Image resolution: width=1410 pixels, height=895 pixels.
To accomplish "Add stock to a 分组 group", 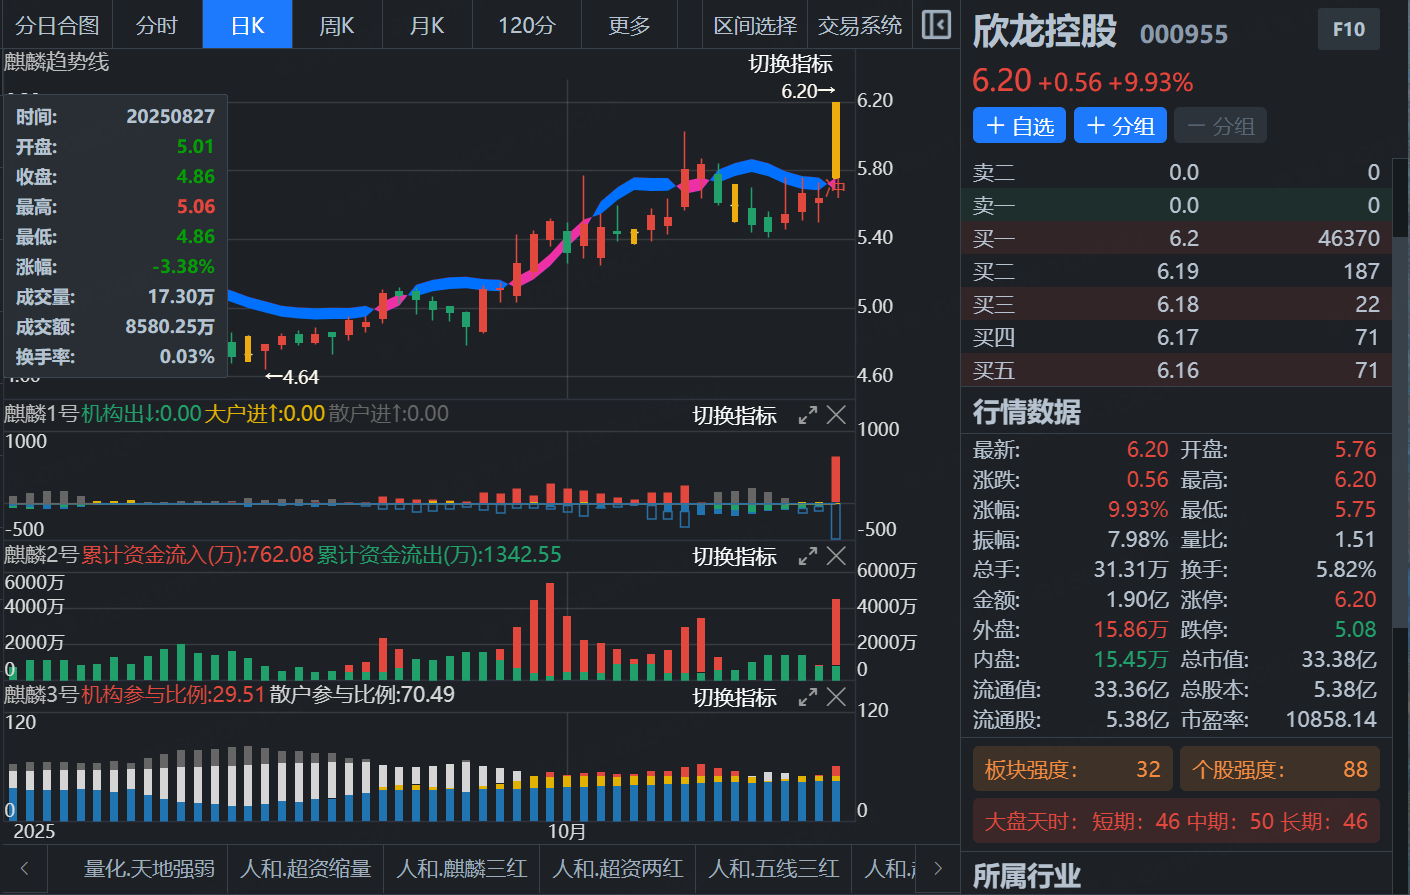I will [x=1120, y=126].
